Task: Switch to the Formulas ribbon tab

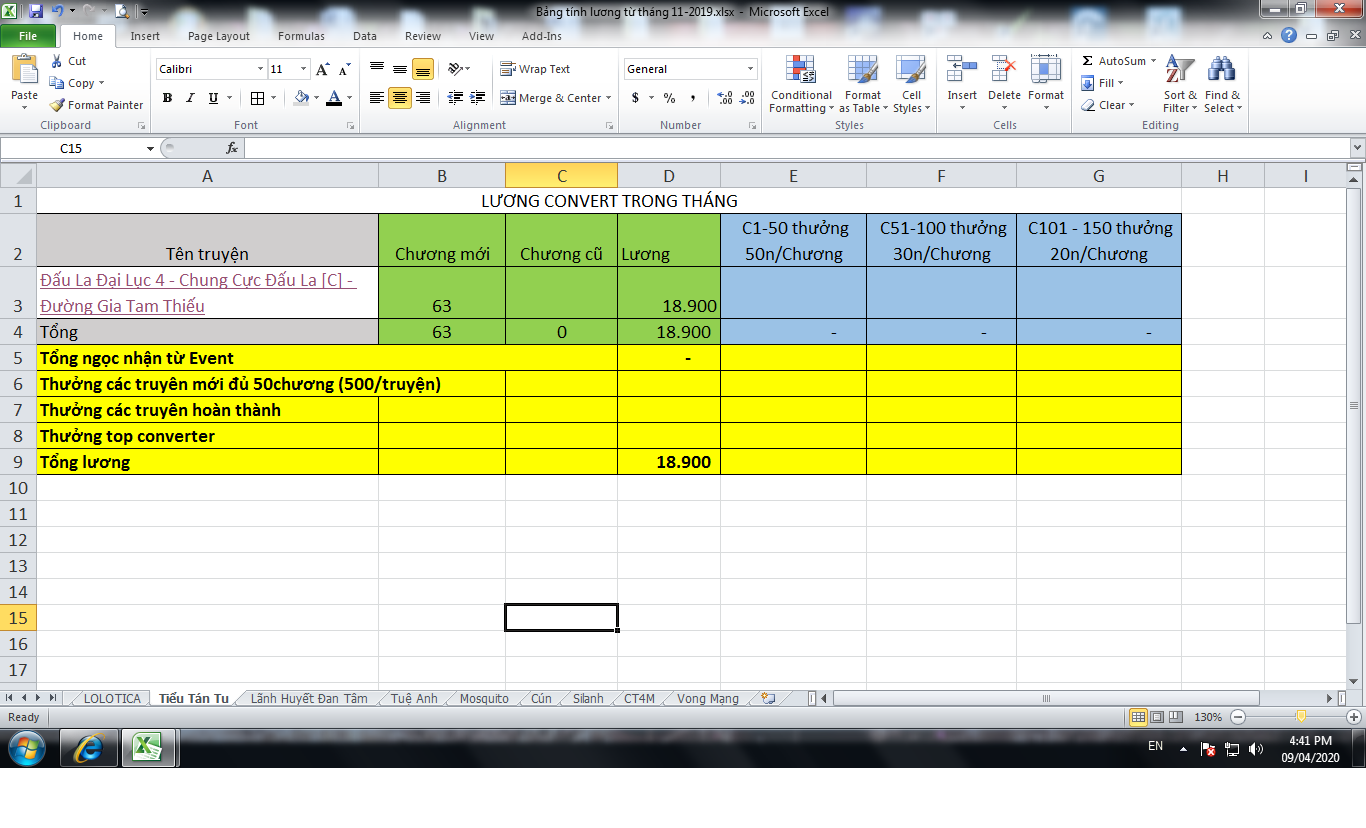Action: 301,36
